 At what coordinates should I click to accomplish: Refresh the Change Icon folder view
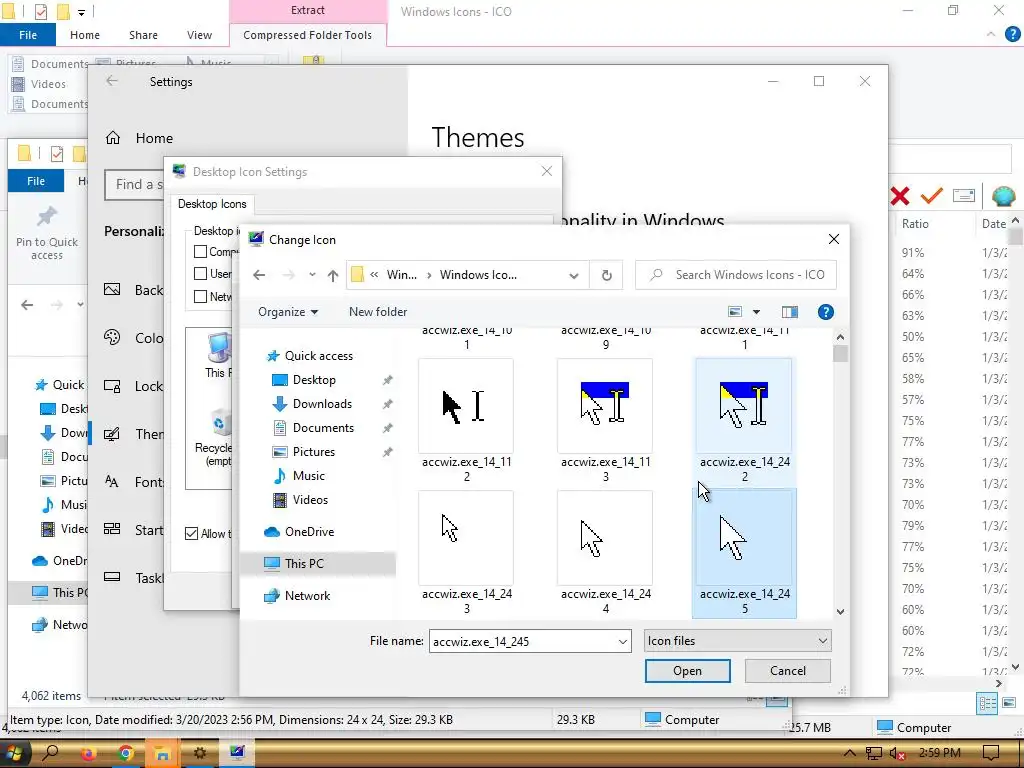click(607, 275)
